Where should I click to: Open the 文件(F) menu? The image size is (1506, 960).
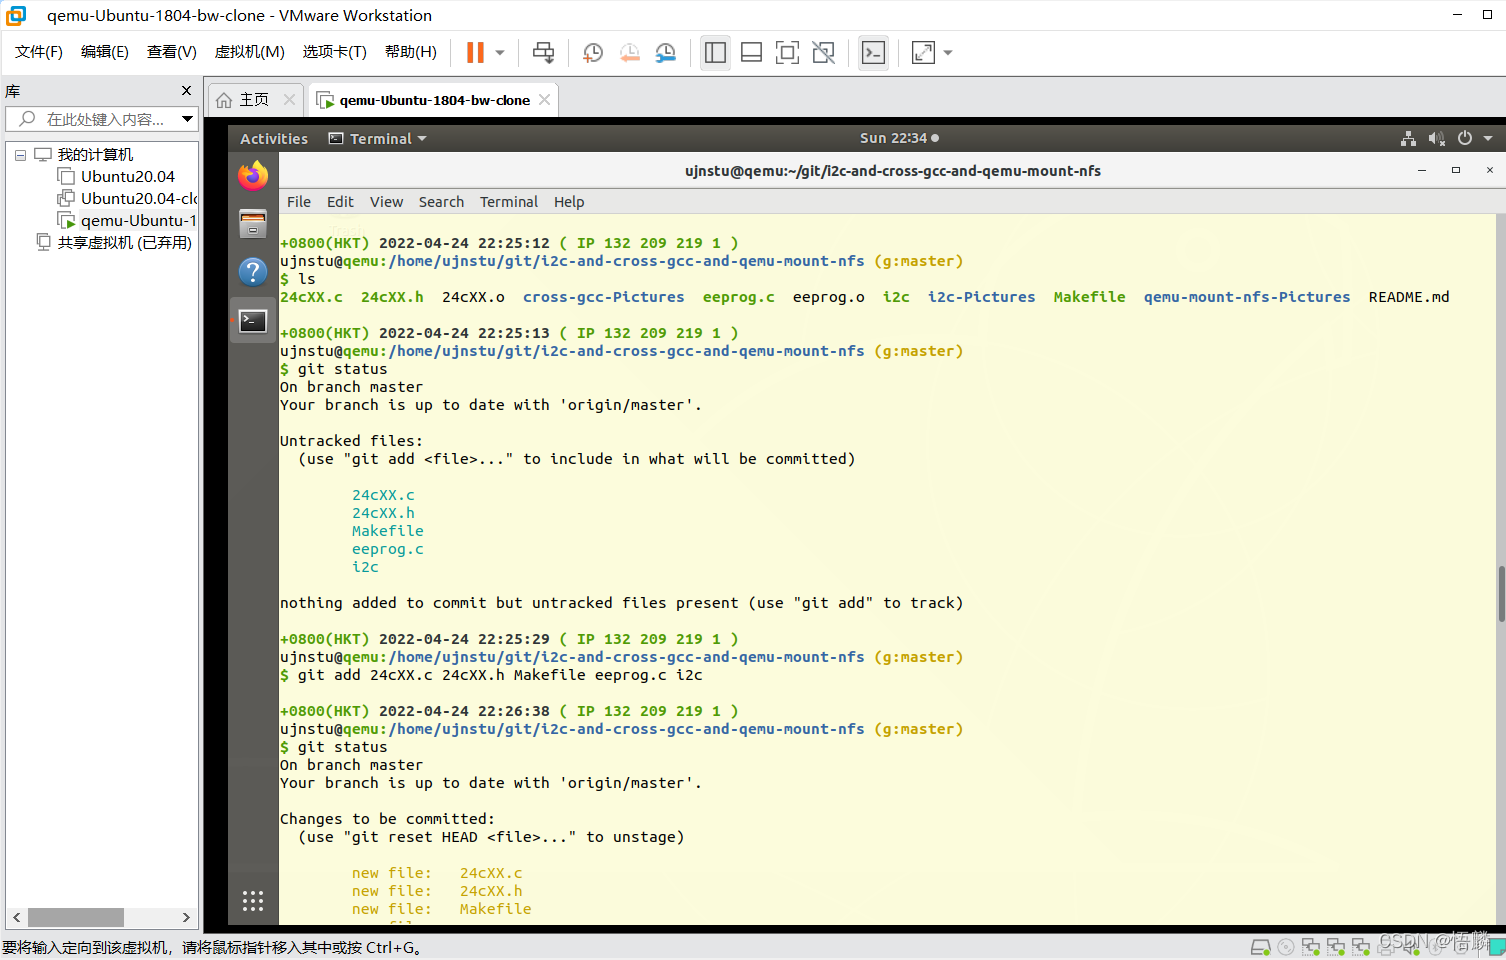tap(39, 52)
